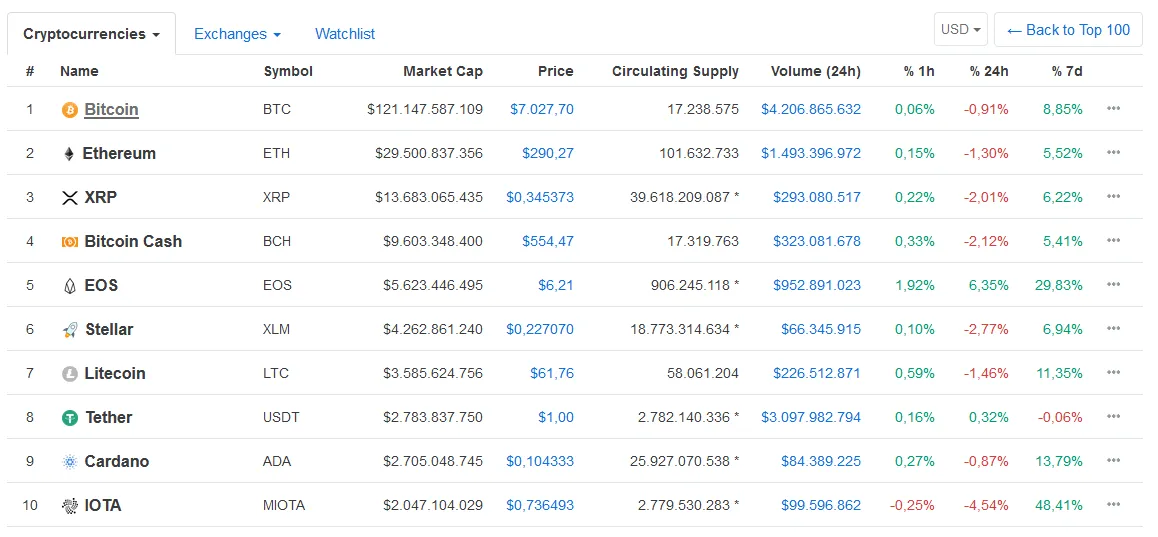Image resolution: width=1158 pixels, height=537 pixels.
Task: Sort by Volume (24h) column header
Action: click(x=815, y=72)
